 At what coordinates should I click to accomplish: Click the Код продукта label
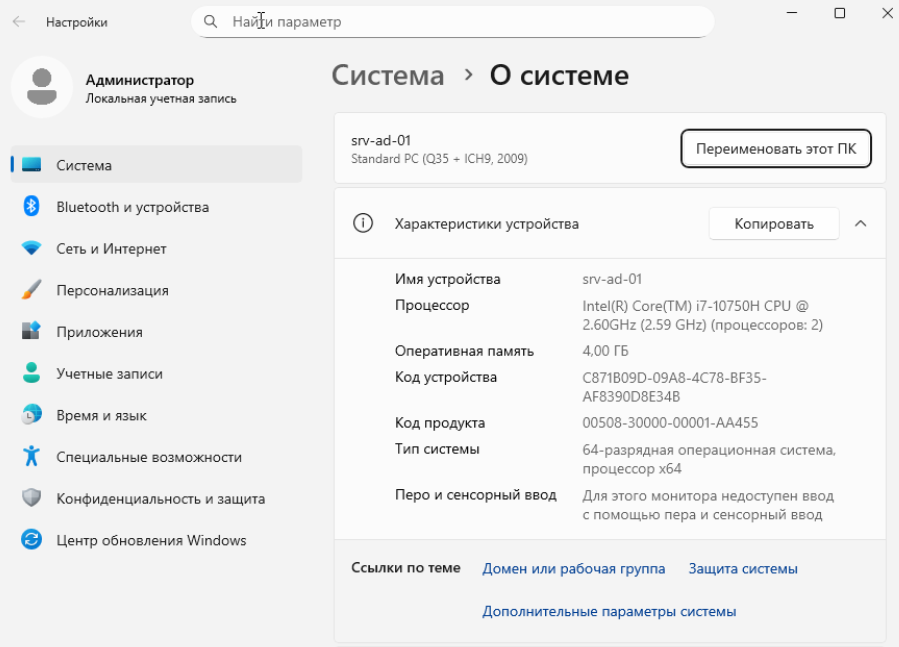440,423
